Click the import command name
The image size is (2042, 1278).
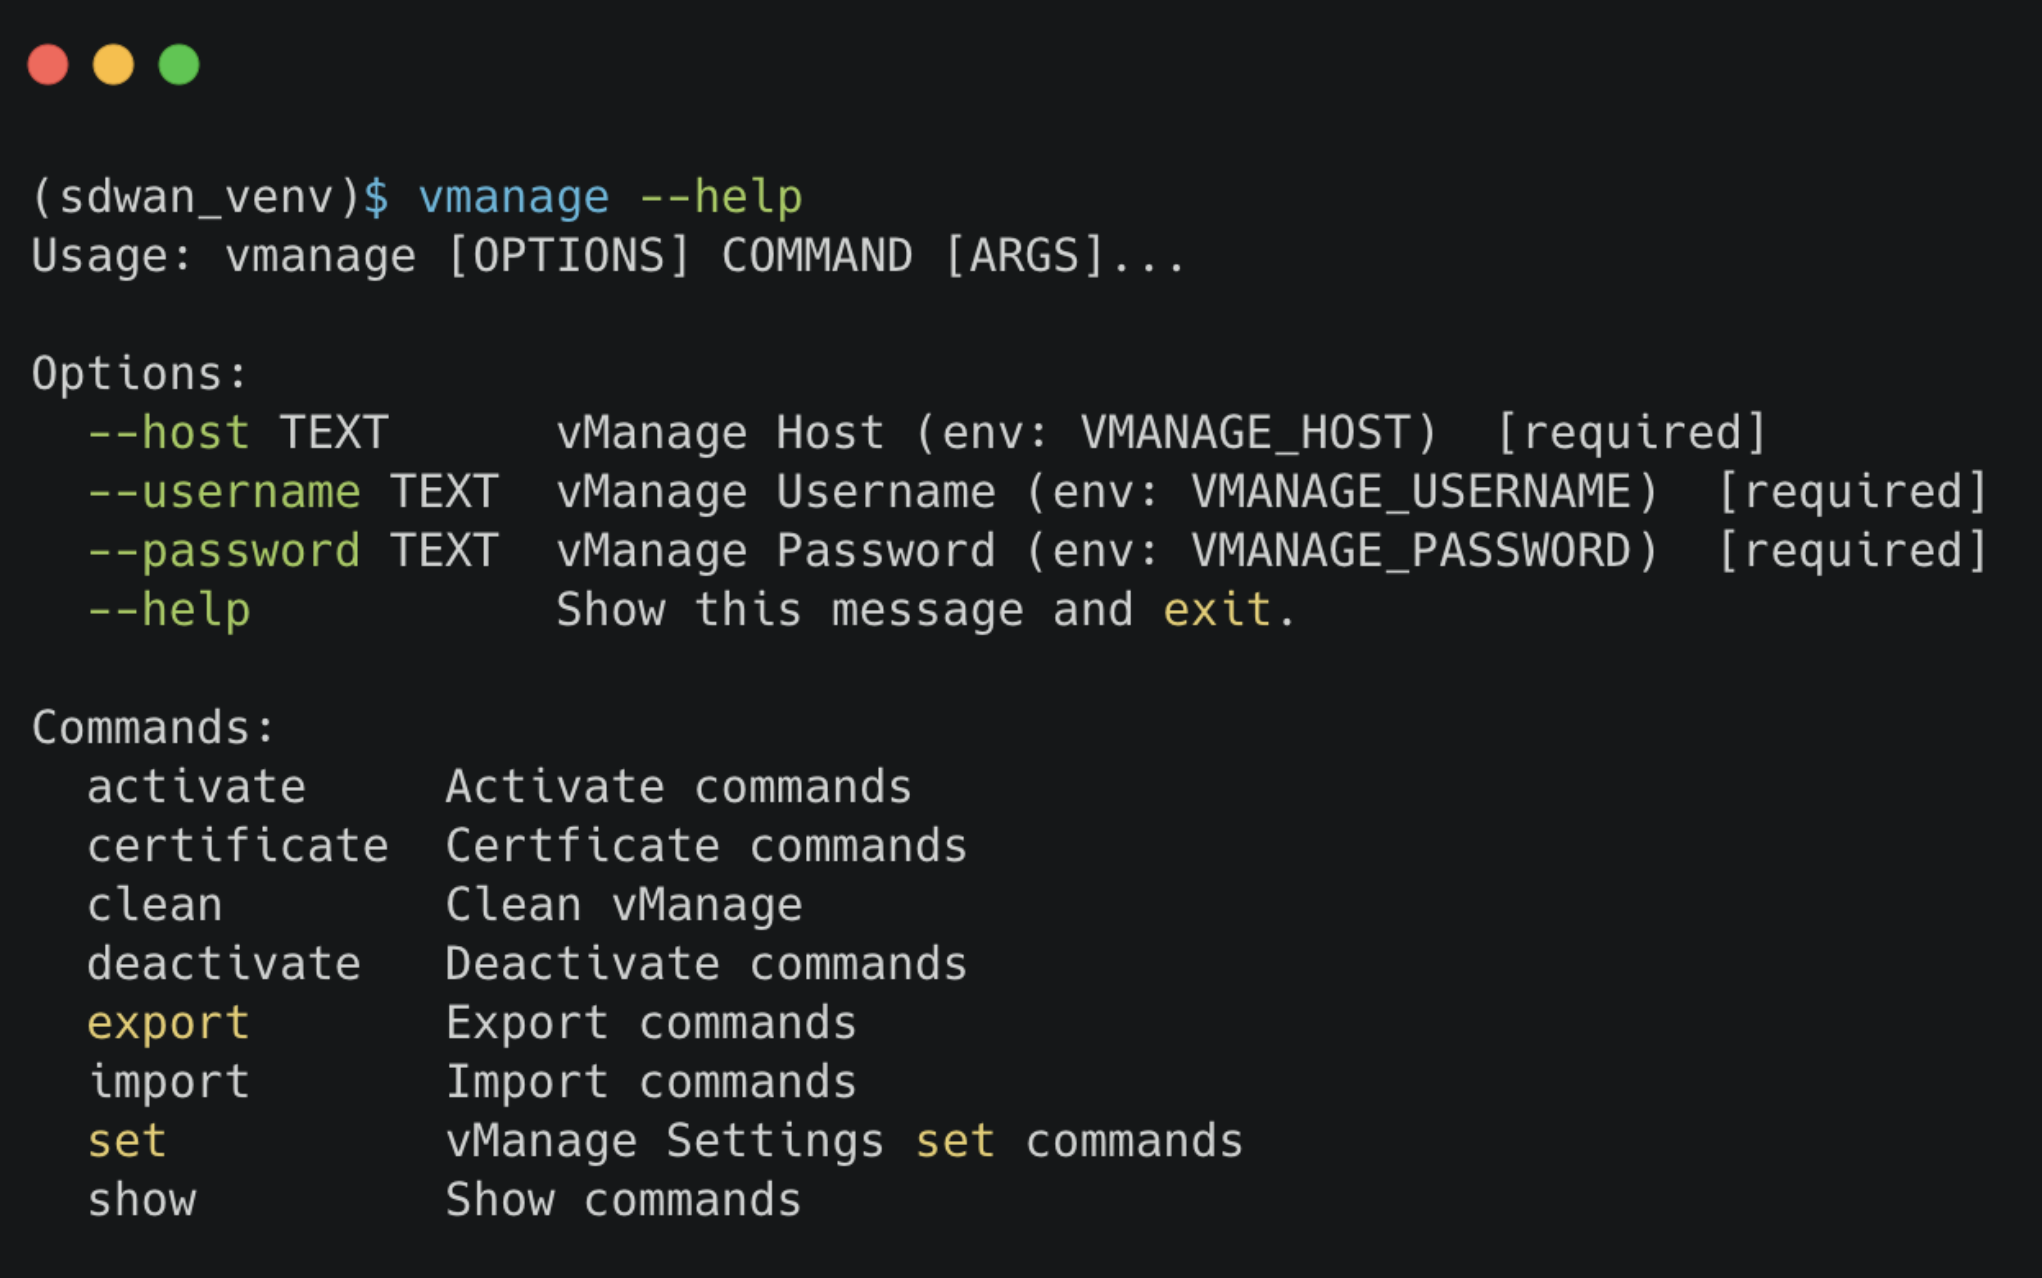pos(168,1082)
